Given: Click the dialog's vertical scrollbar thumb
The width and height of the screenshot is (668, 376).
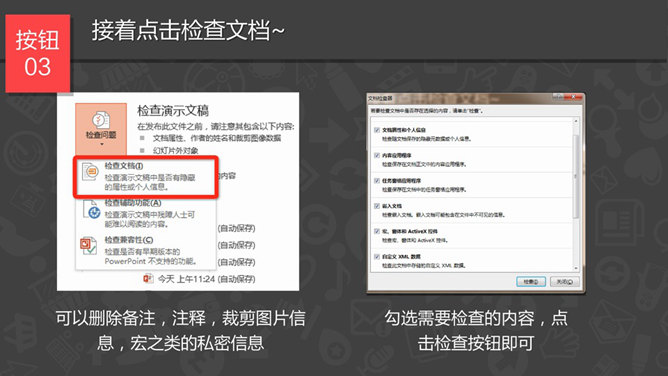Looking at the screenshot, I should pyautogui.click(x=576, y=176).
